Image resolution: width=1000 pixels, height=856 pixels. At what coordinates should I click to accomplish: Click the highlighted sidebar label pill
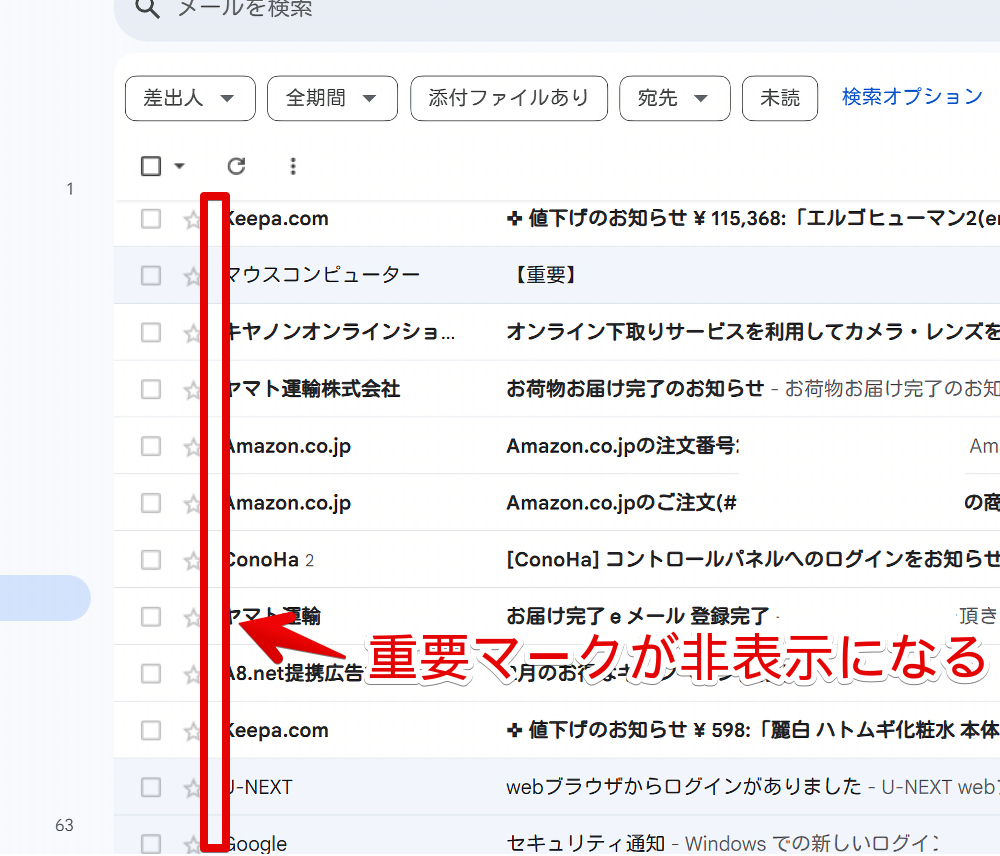click(x=45, y=598)
